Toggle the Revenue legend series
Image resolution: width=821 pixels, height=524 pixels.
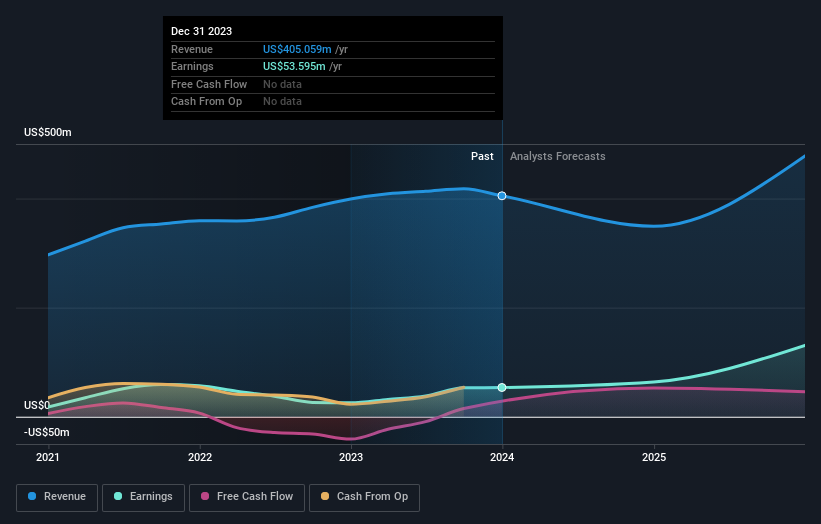coord(57,497)
